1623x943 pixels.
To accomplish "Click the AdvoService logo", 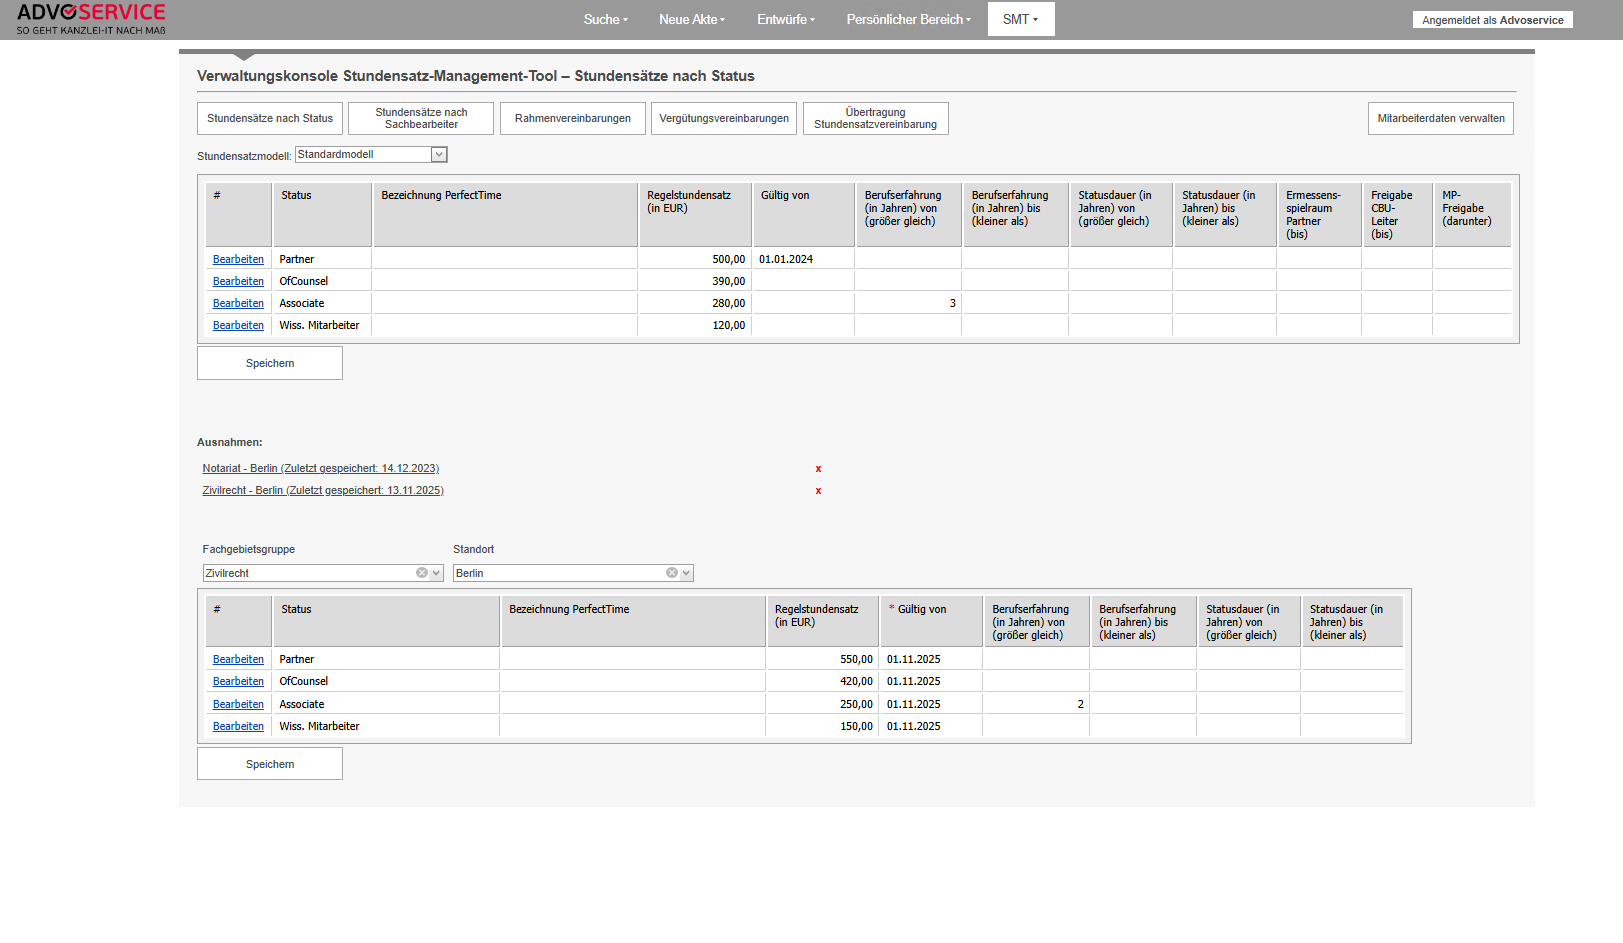I will (x=91, y=19).
